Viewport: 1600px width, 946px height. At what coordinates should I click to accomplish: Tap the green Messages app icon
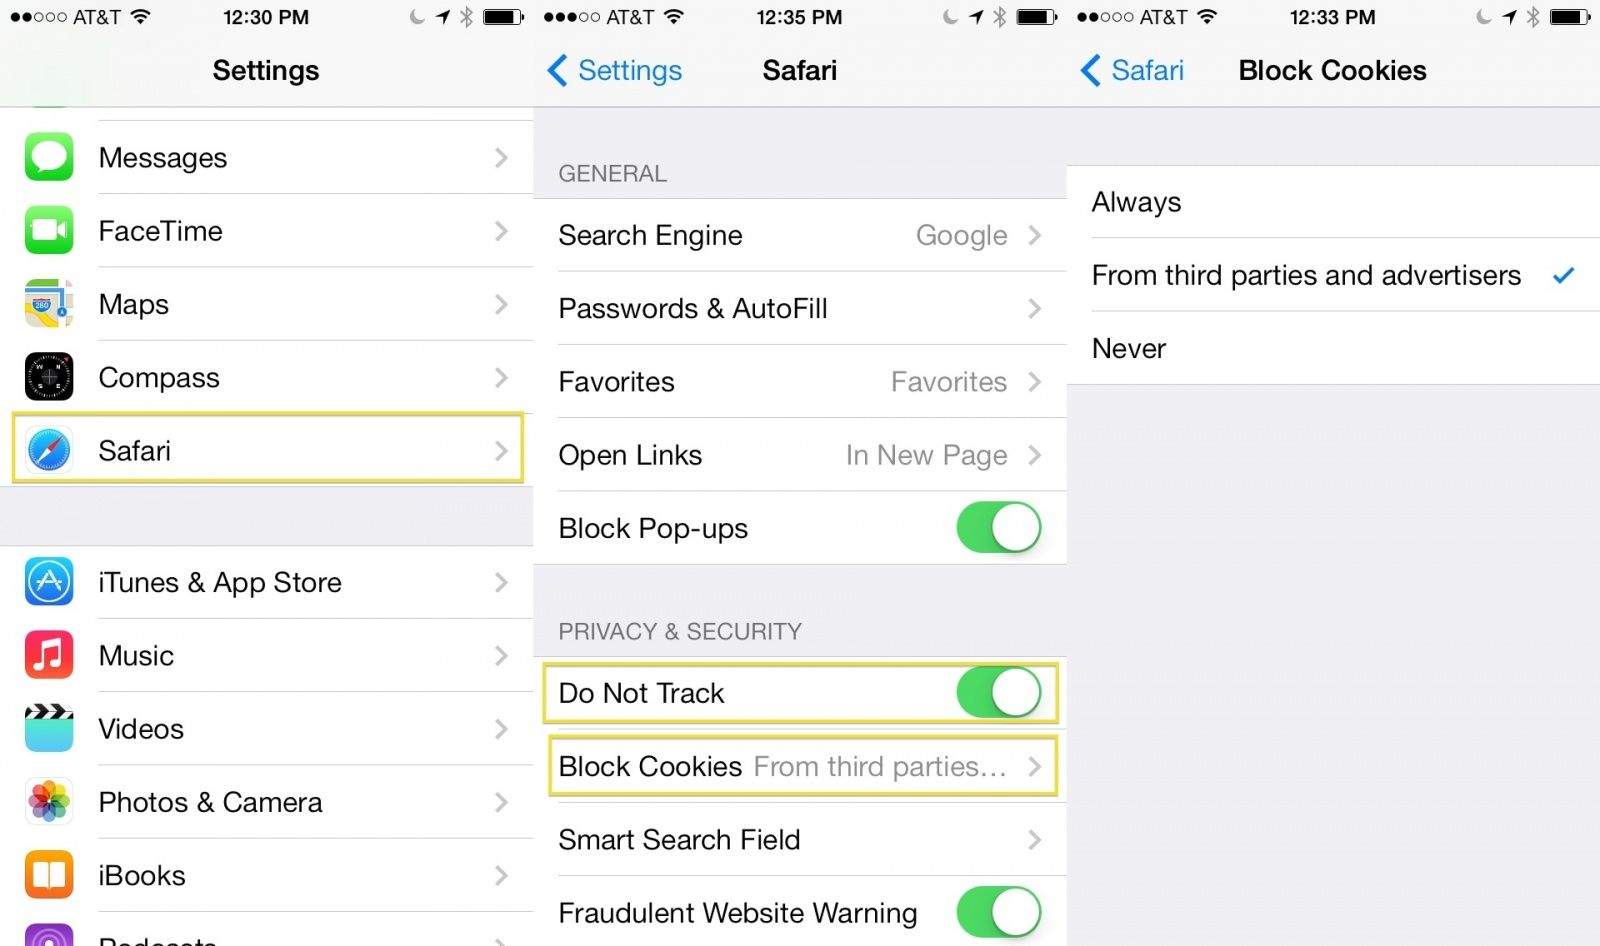(49, 157)
